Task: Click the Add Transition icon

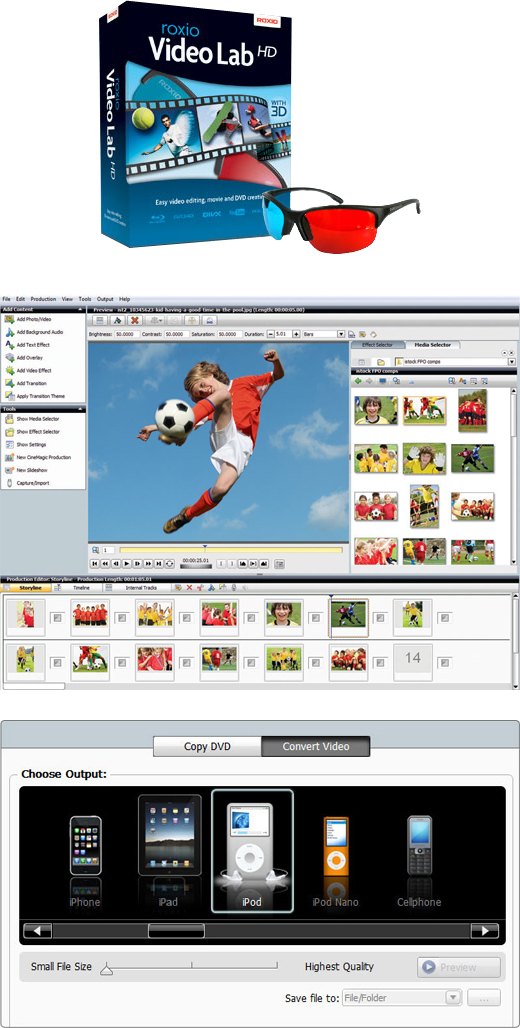Action: click(9, 383)
